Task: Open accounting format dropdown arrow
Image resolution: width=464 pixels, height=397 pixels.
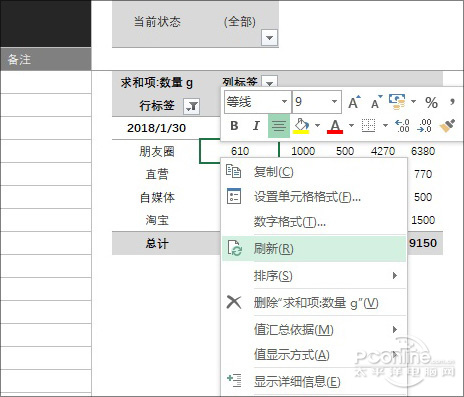Action: pyautogui.click(x=413, y=101)
